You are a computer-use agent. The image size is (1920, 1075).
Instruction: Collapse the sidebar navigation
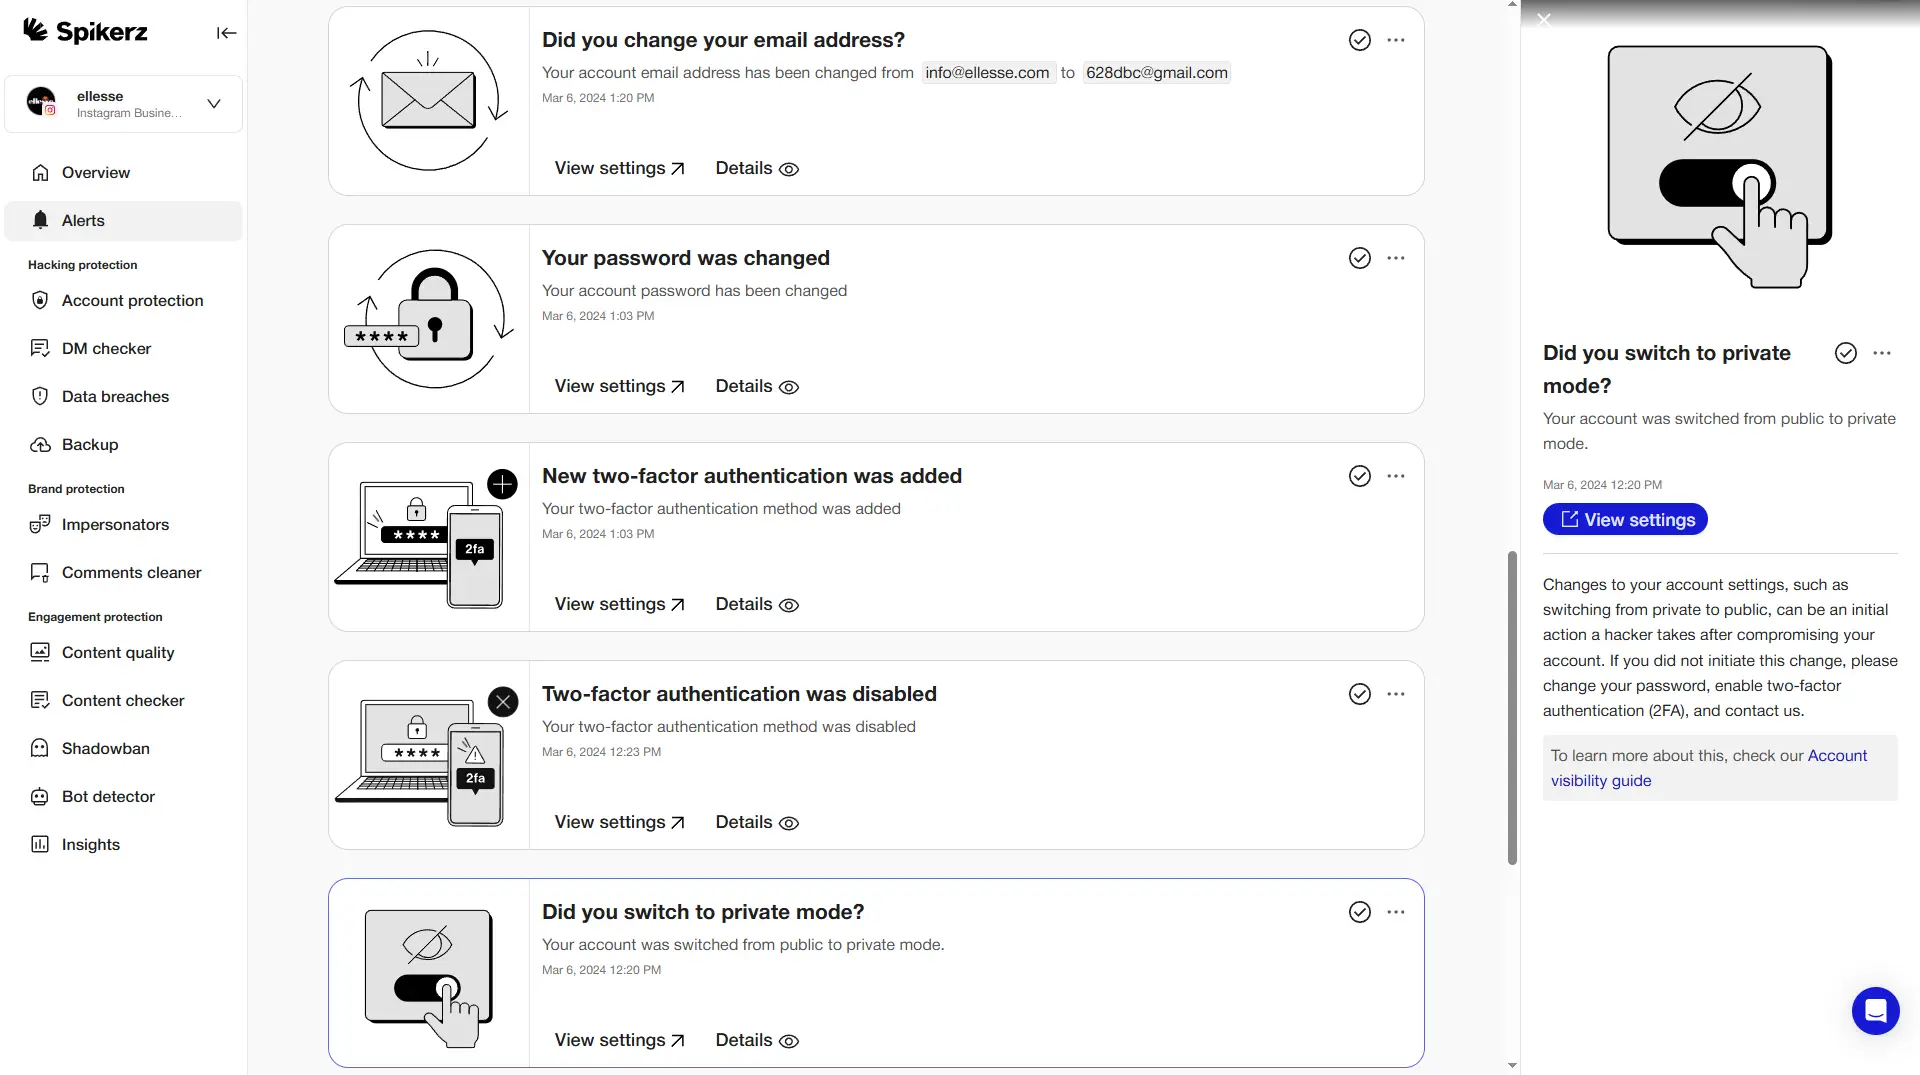coord(226,32)
